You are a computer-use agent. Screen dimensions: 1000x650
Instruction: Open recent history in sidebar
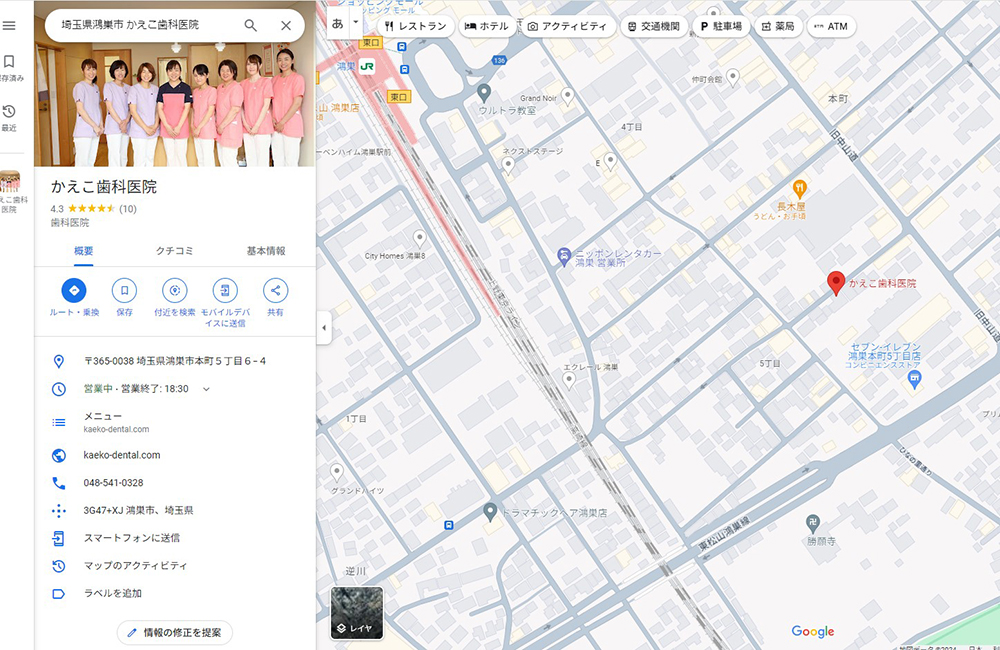(9, 111)
